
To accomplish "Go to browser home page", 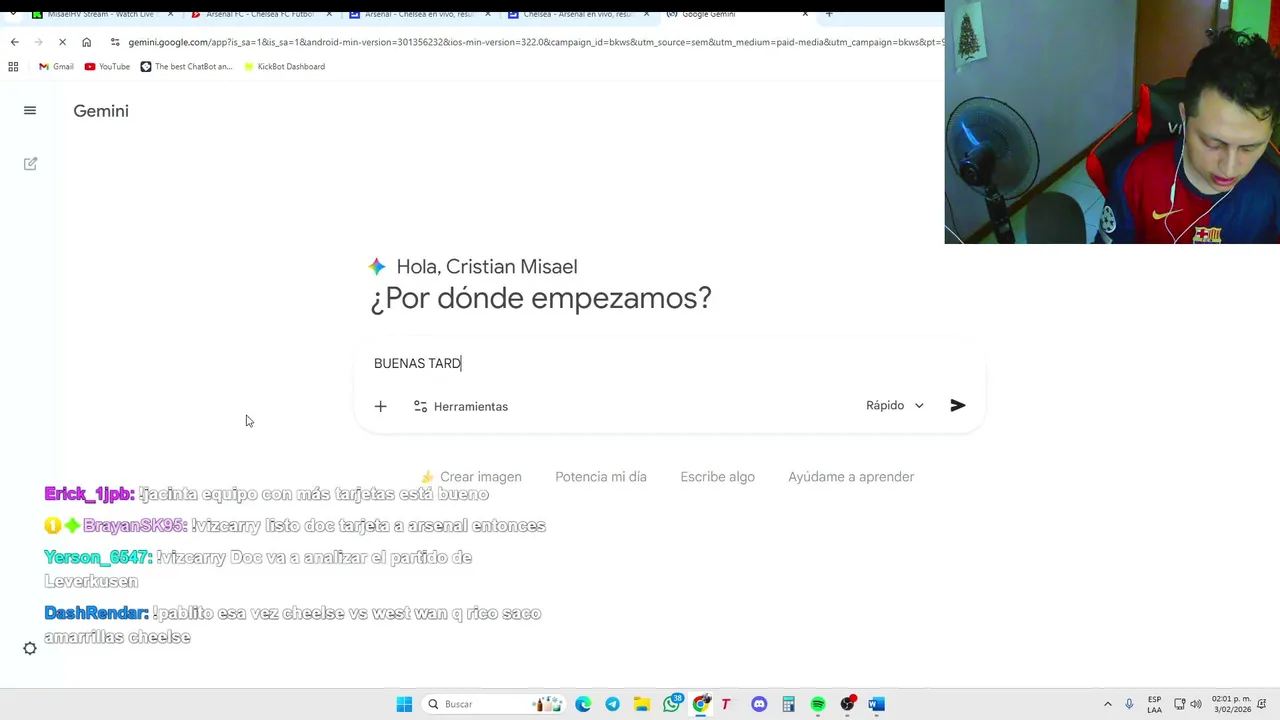I will point(86,42).
